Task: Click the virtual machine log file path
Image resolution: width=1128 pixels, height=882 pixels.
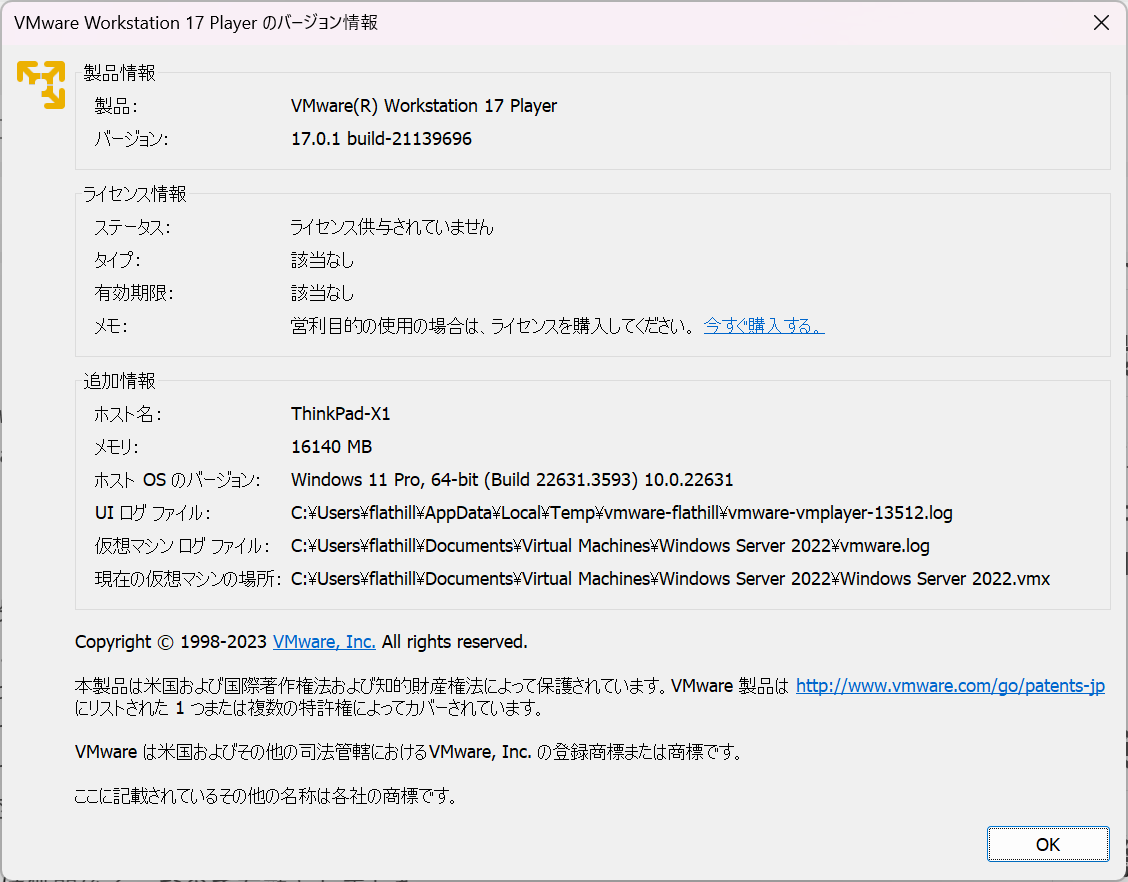Action: (609, 545)
